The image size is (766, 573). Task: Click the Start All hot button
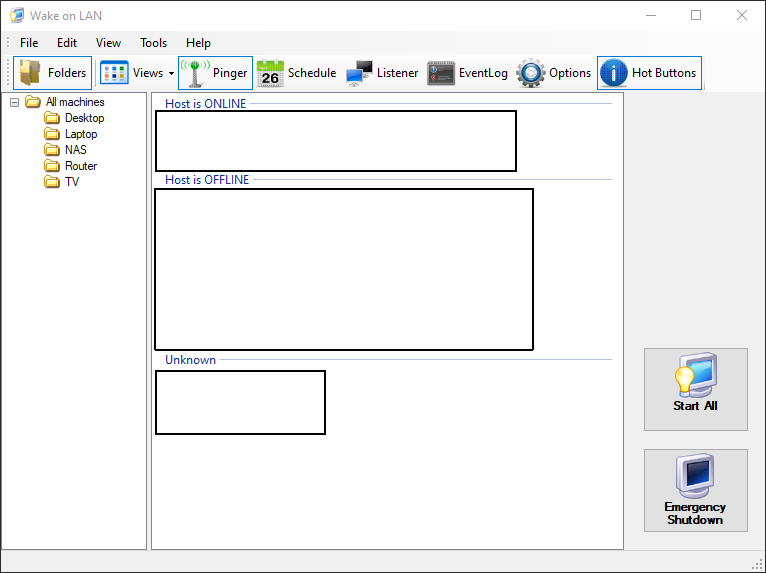[x=696, y=389]
